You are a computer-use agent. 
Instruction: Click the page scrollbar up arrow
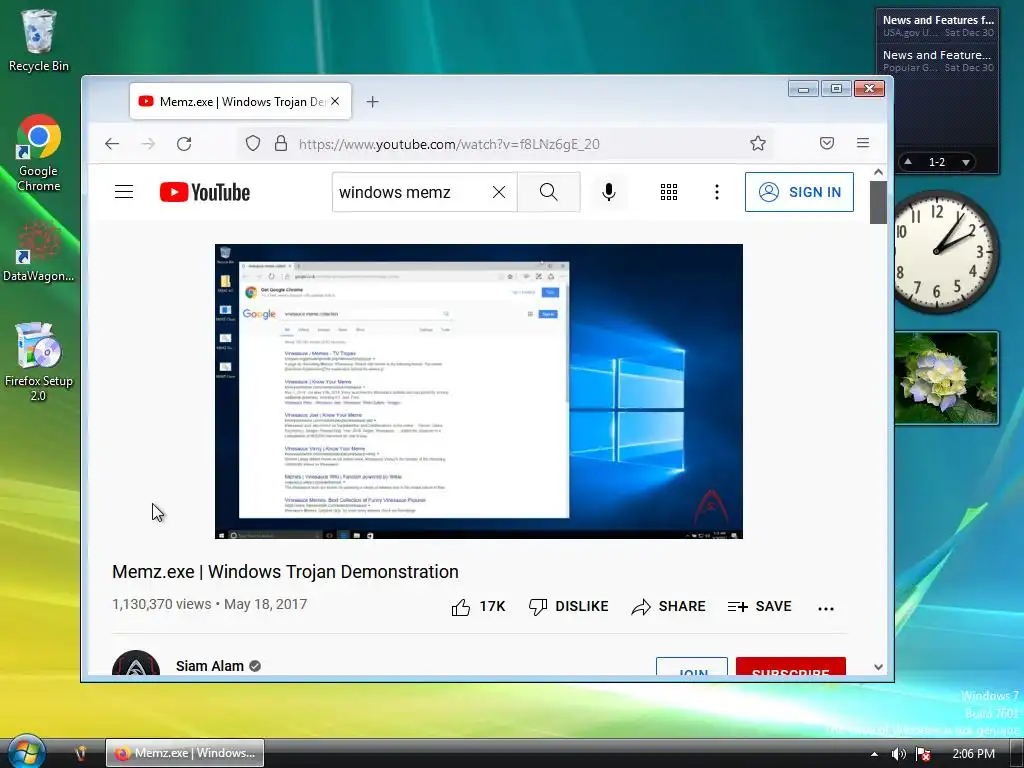(878, 172)
